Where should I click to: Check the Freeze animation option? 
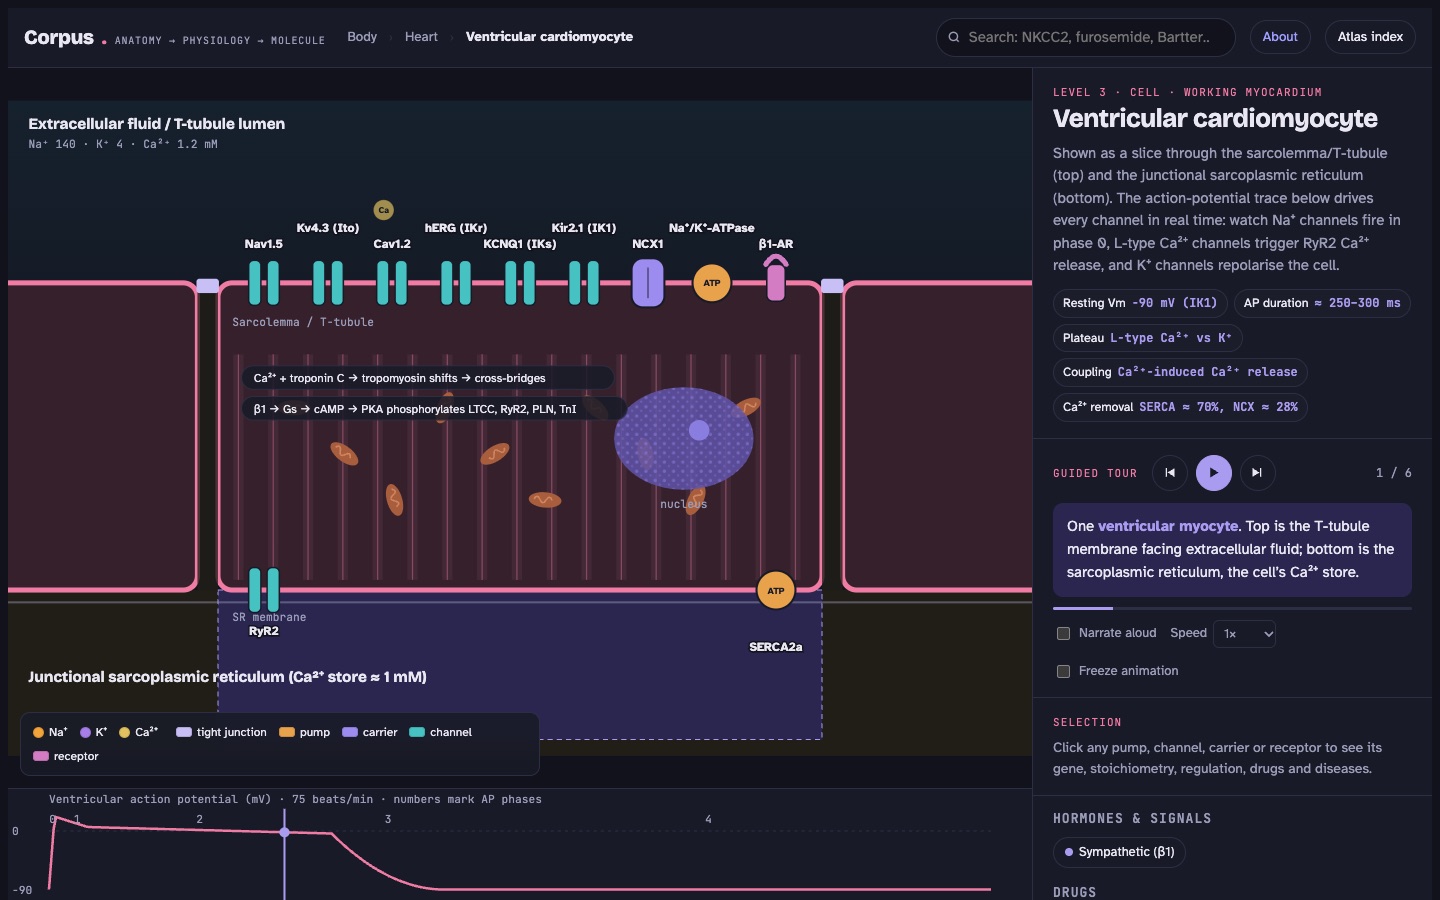1064,671
